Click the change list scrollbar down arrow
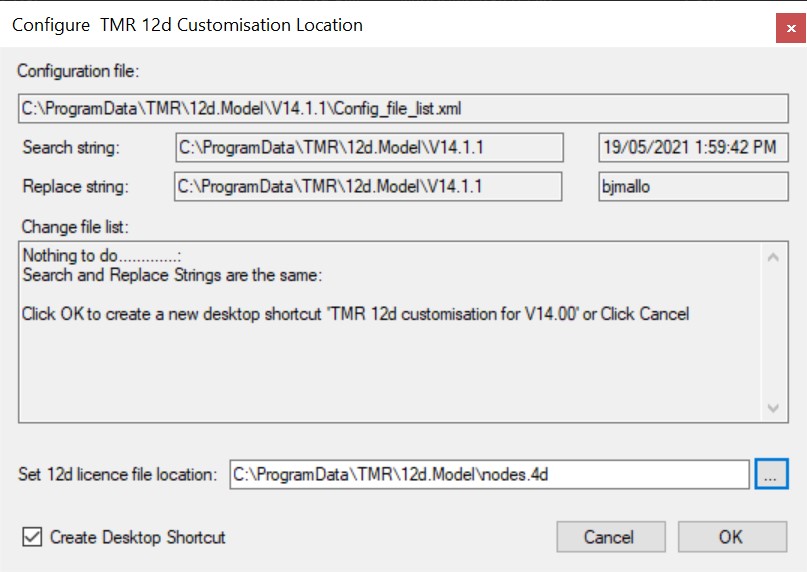Image resolution: width=807 pixels, height=572 pixels. (x=773, y=408)
